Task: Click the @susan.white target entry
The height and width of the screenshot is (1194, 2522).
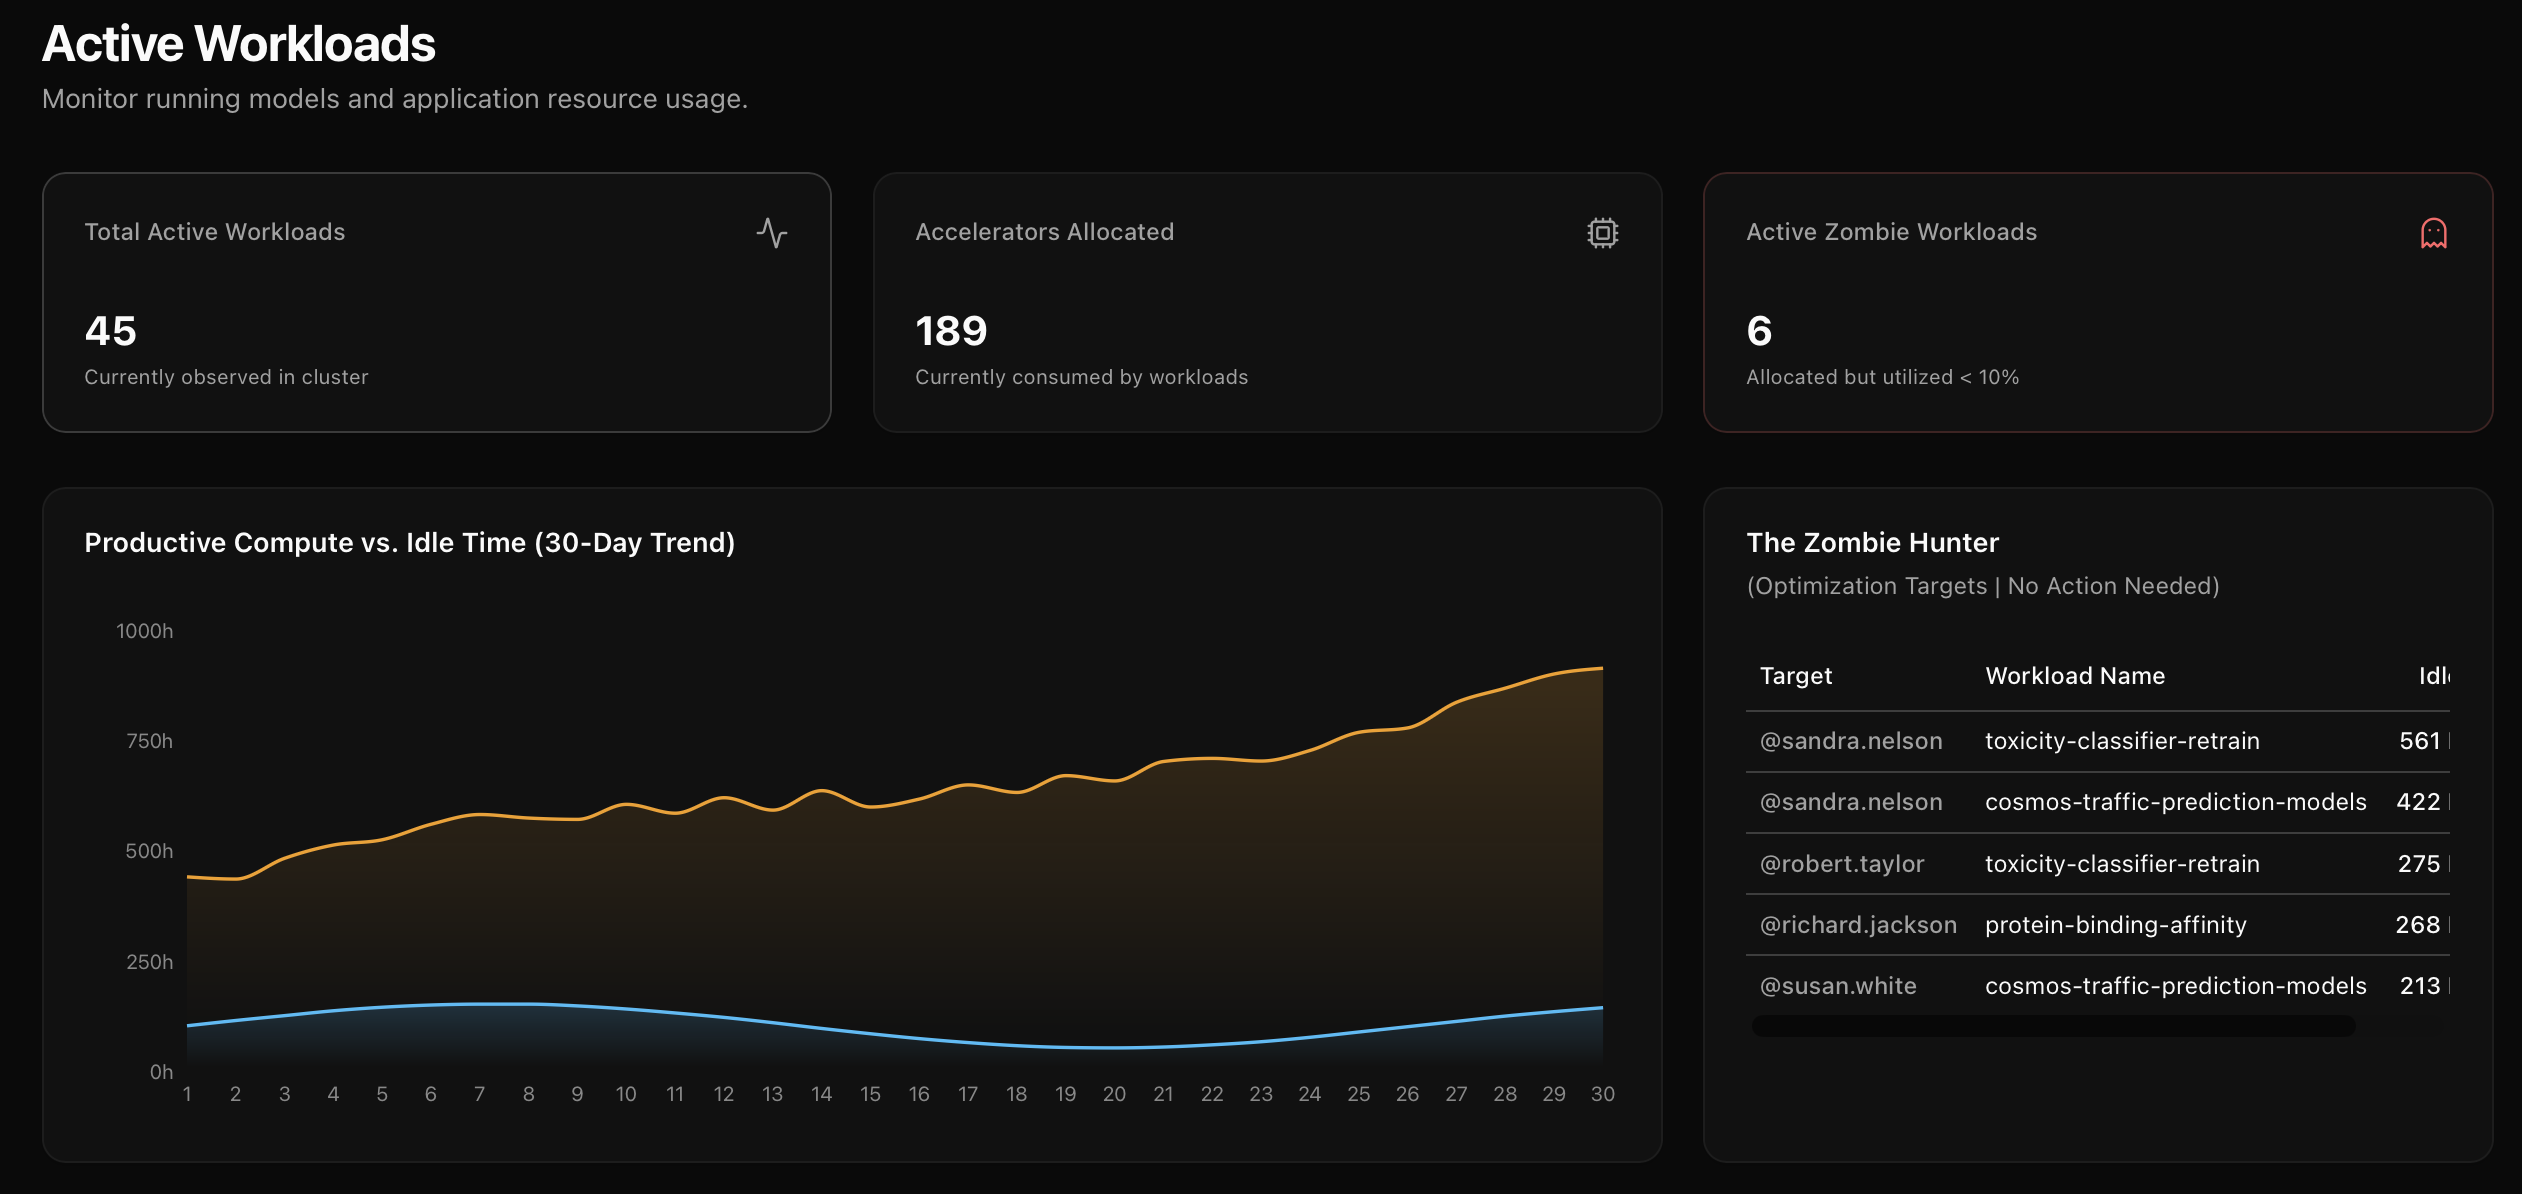Action: (x=1838, y=986)
